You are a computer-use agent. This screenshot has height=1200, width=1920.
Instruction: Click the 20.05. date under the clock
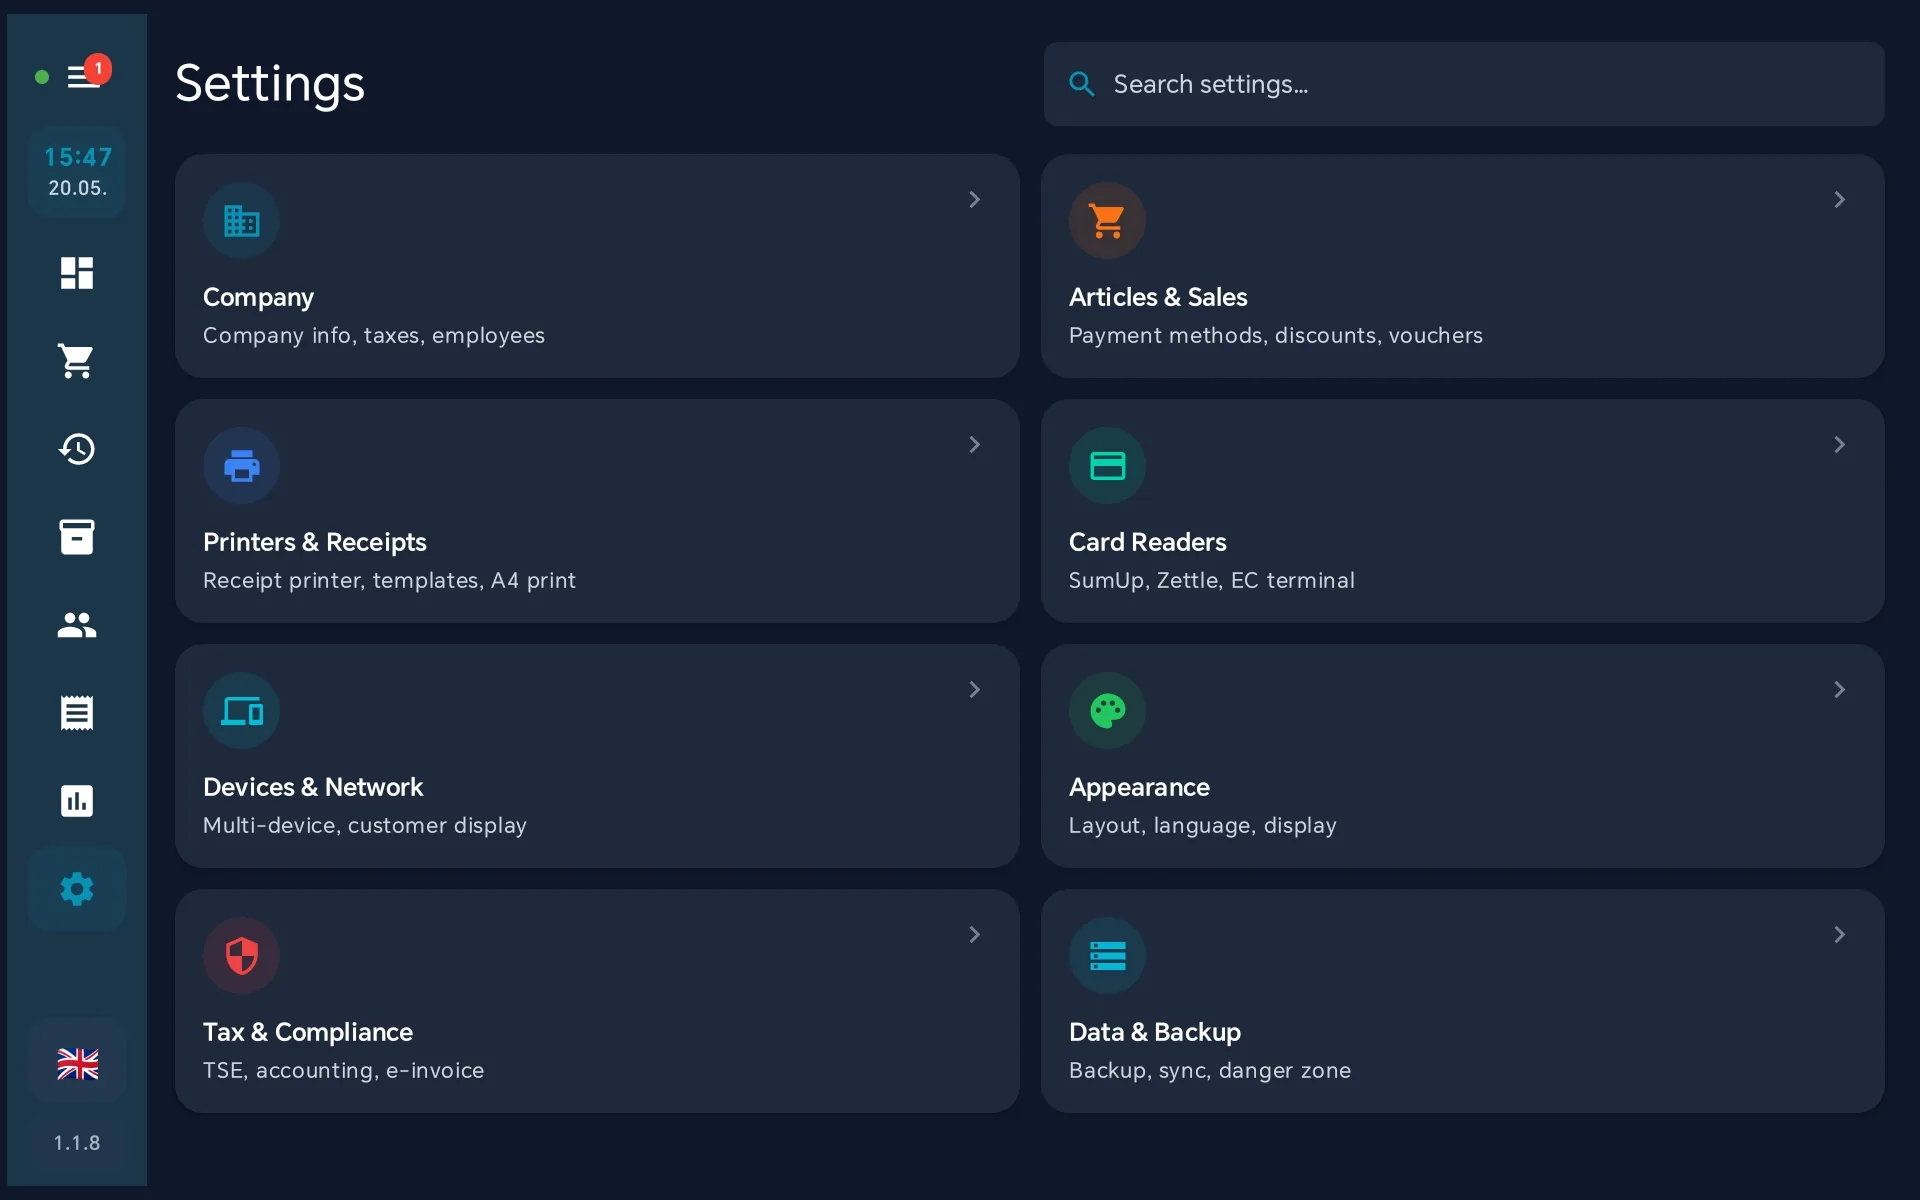click(77, 188)
